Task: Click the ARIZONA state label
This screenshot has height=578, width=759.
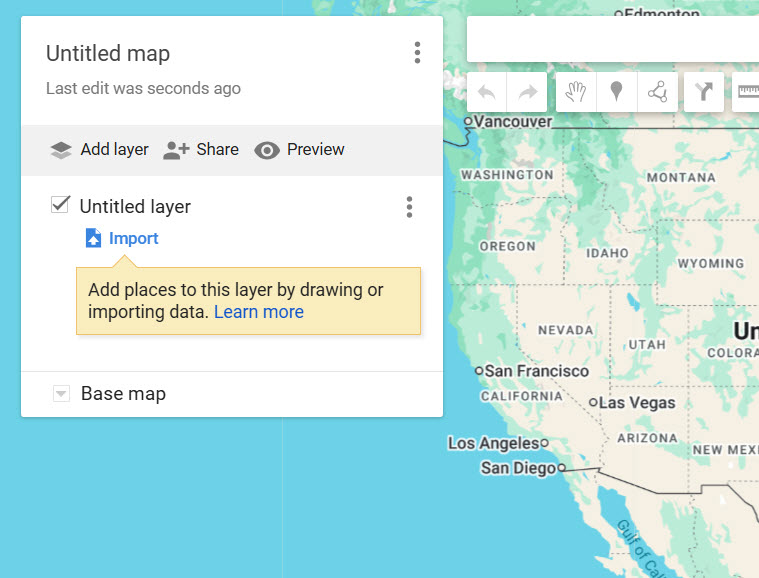Action: click(x=647, y=438)
